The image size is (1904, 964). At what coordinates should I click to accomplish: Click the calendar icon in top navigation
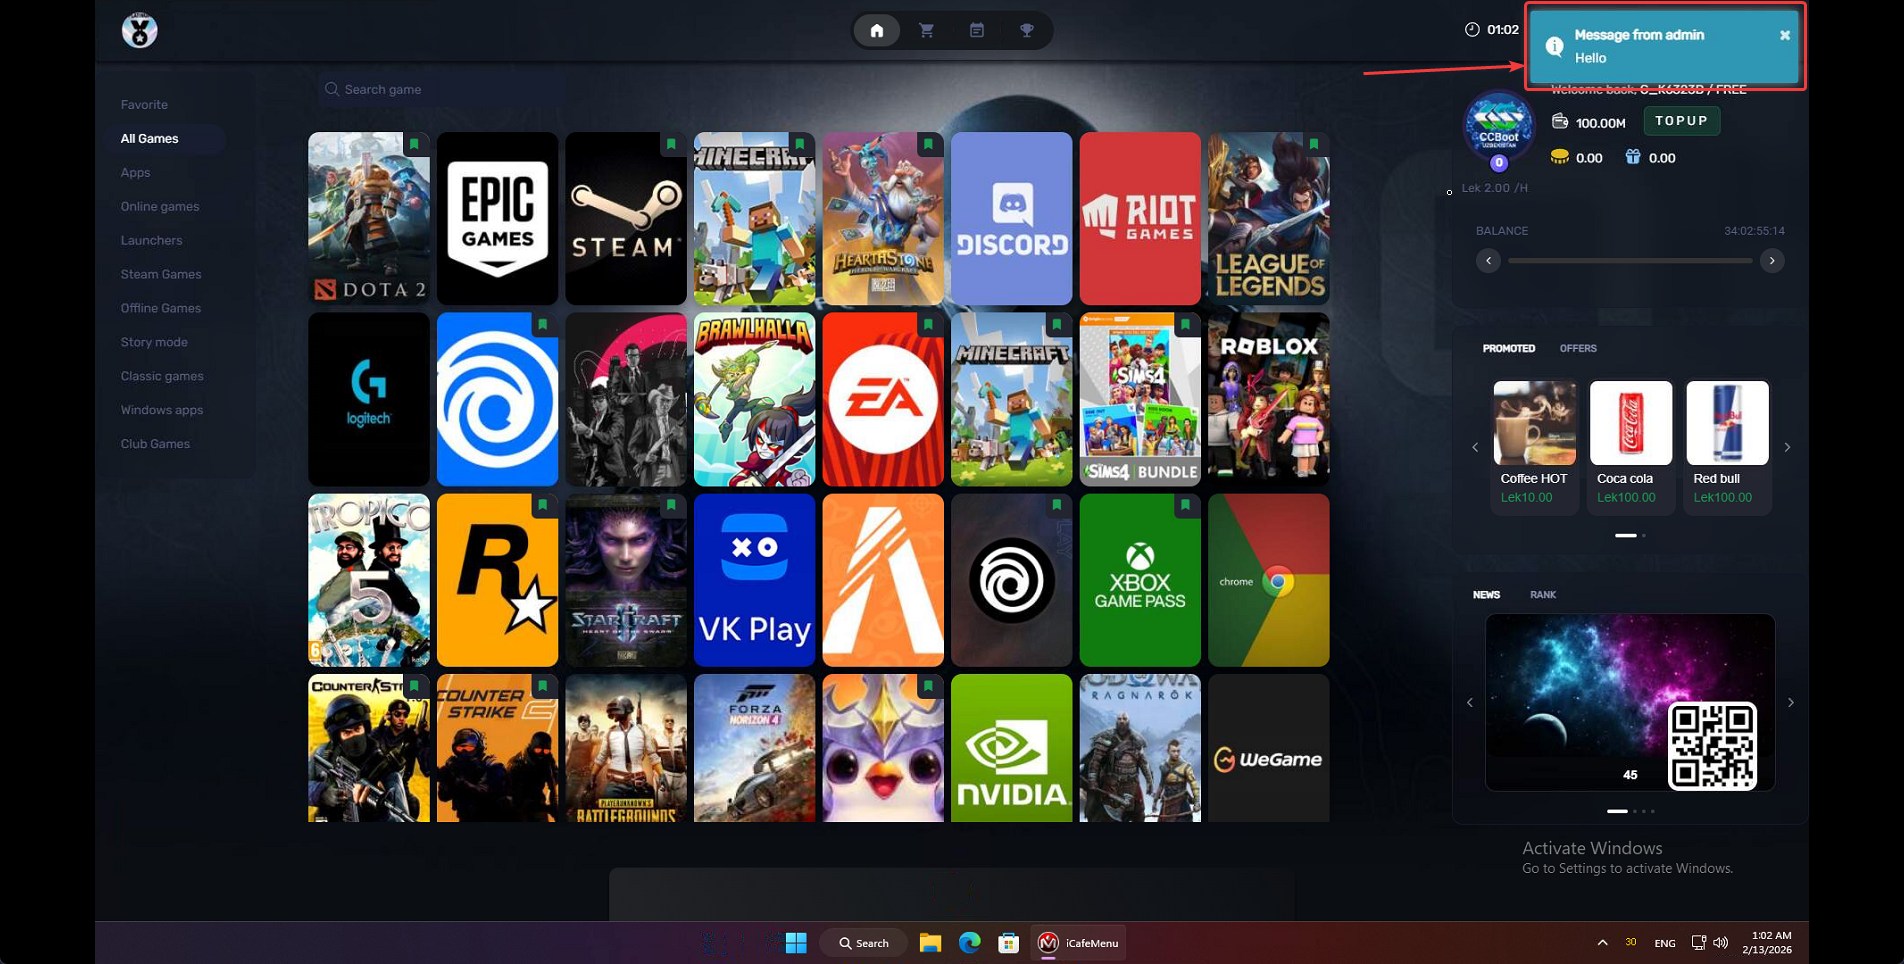977,30
